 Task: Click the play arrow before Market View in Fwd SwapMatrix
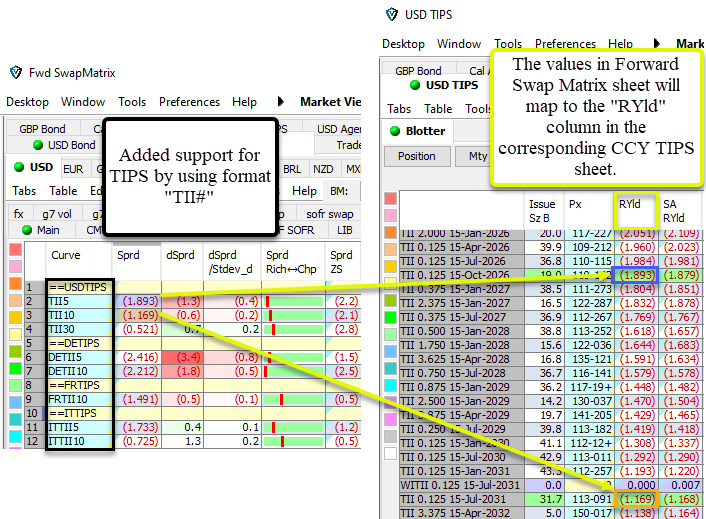point(281,102)
